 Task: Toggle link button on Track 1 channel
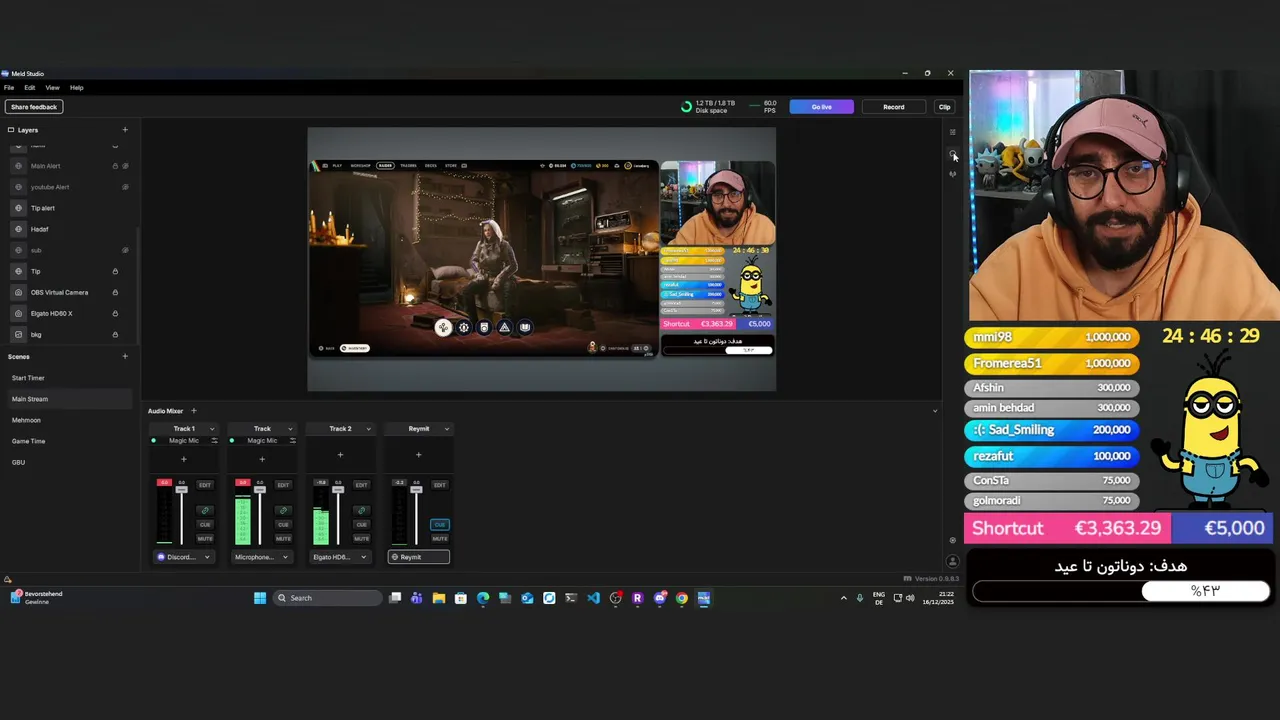click(x=205, y=510)
